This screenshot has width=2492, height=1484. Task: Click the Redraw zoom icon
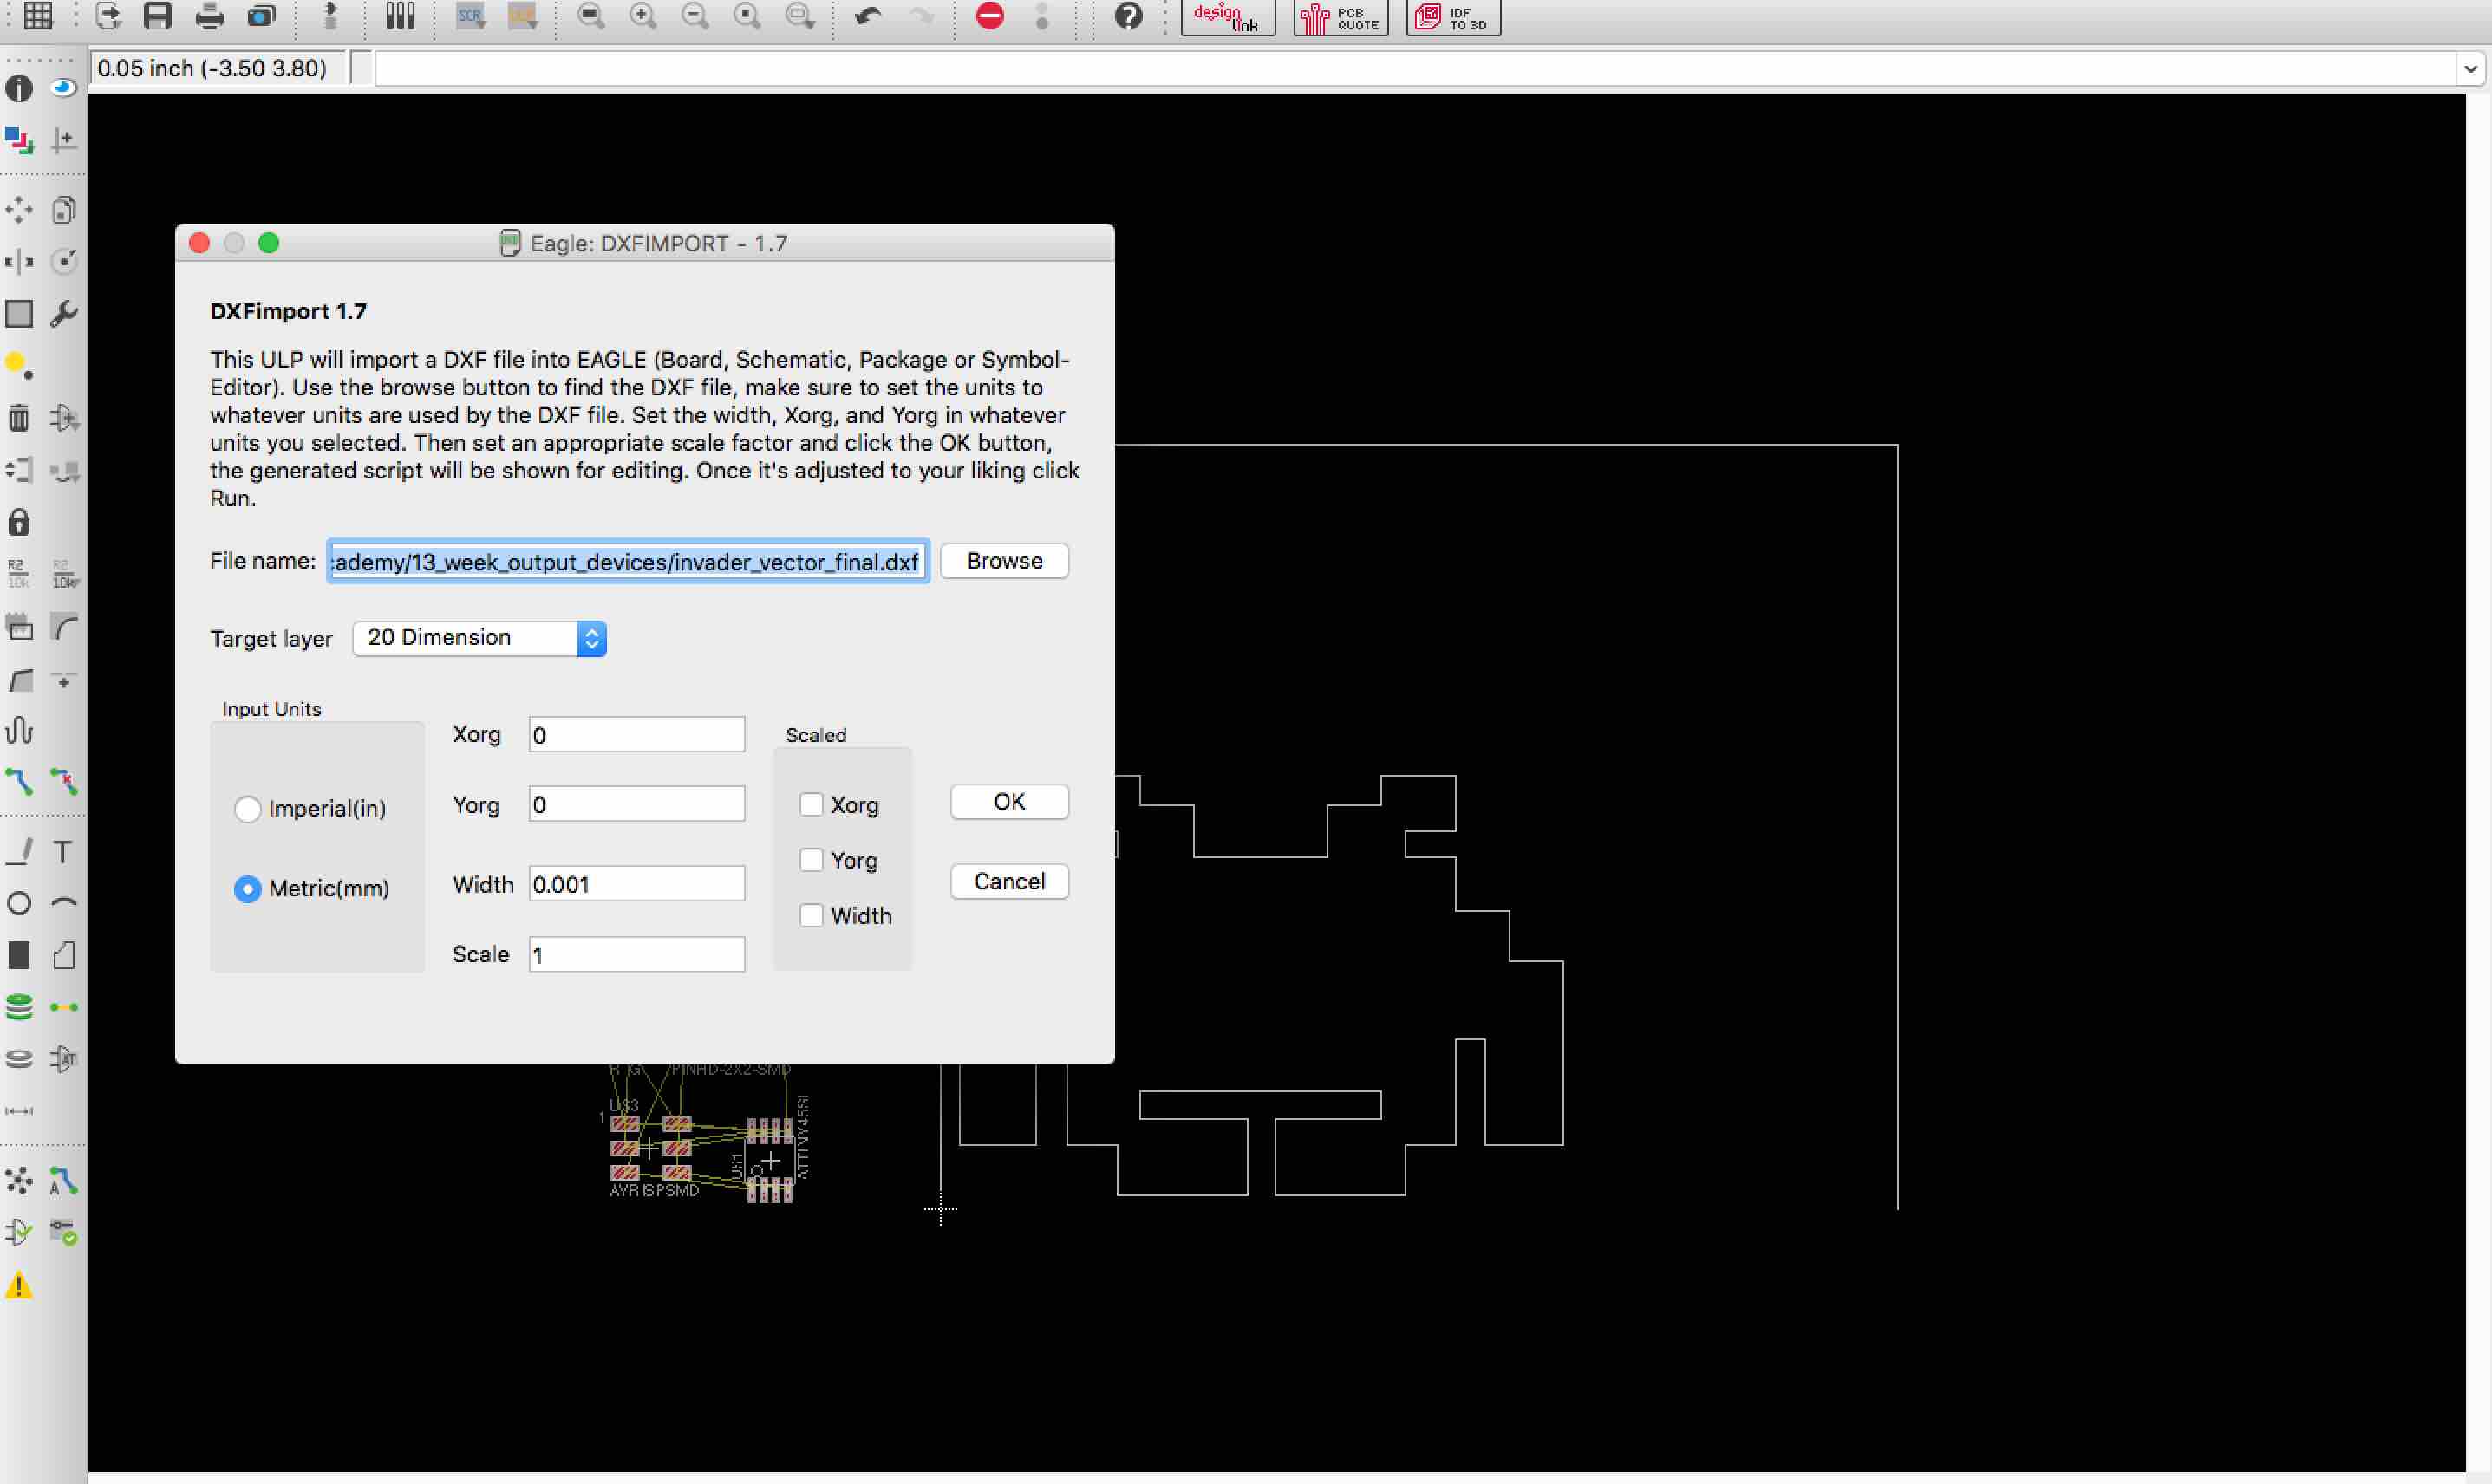747,16
